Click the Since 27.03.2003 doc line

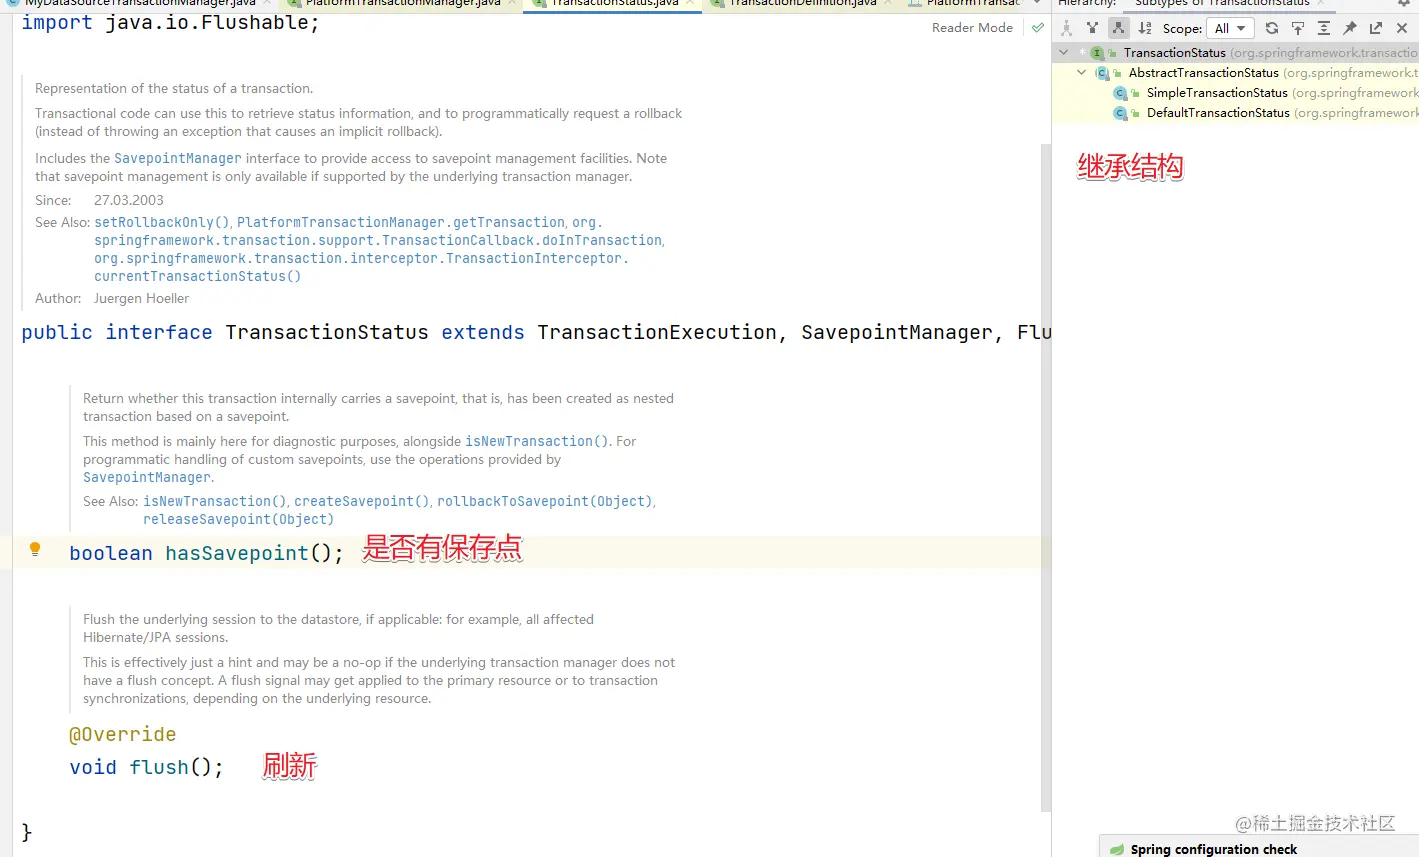[x=99, y=200]
